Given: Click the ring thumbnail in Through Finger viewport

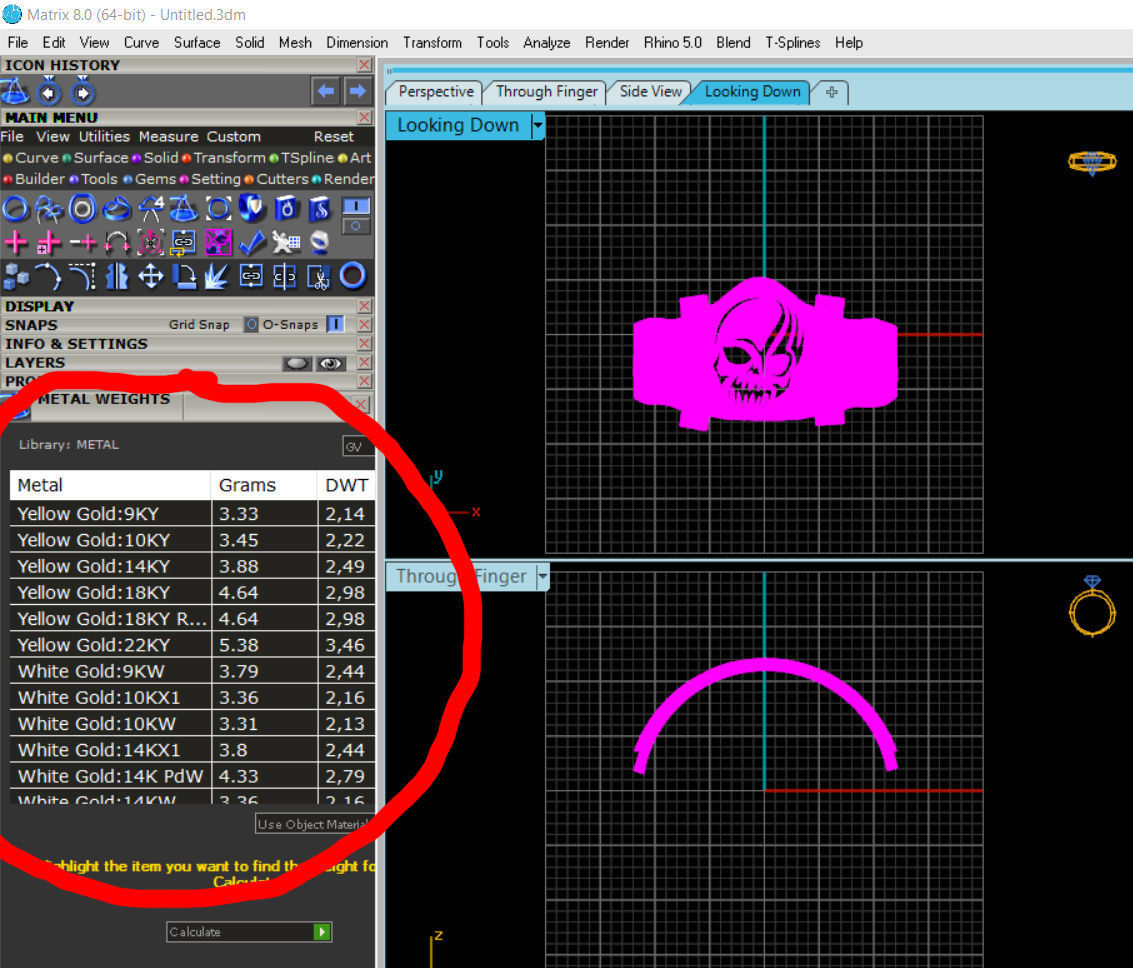Looking at the screenshot, I should 1092,605.
